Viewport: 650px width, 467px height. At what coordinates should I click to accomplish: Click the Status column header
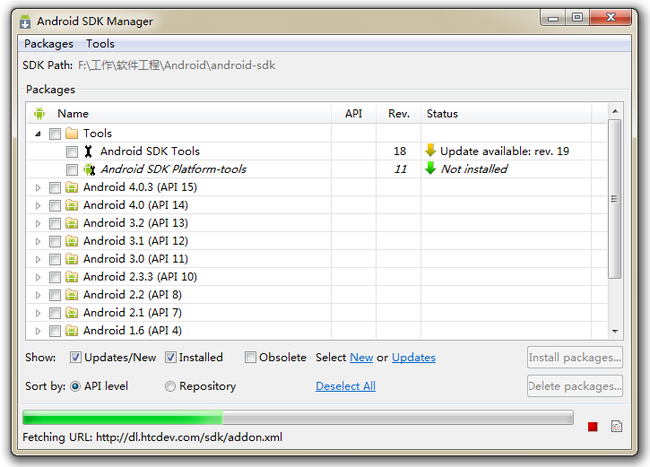[506, 113]
